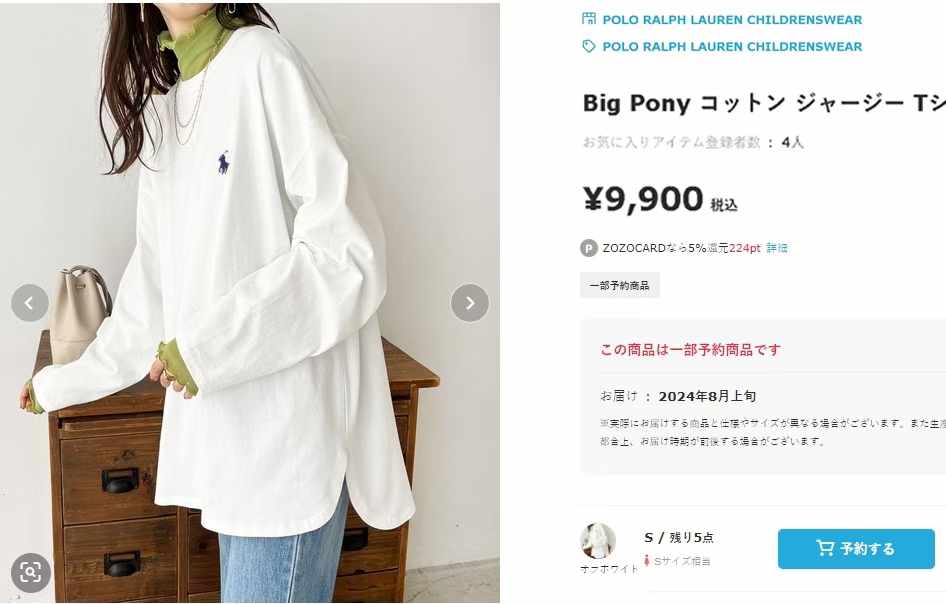The height and width of the screenshot is (604, 946).
Task: Click the brand tag icon
Action: click(589, 46)
